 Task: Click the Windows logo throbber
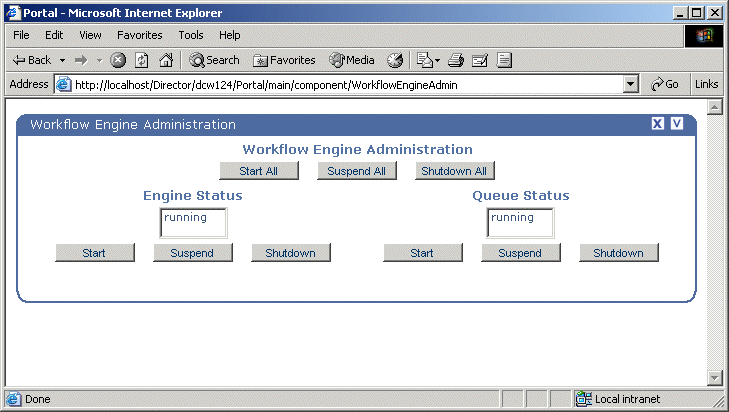coord(704,36)
